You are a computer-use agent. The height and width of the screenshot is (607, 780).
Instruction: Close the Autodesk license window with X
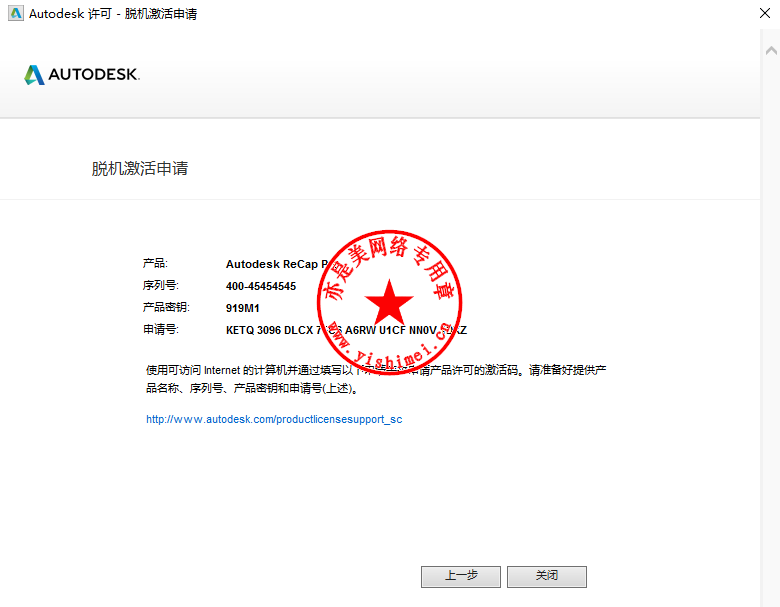click(x=765, y=13)
